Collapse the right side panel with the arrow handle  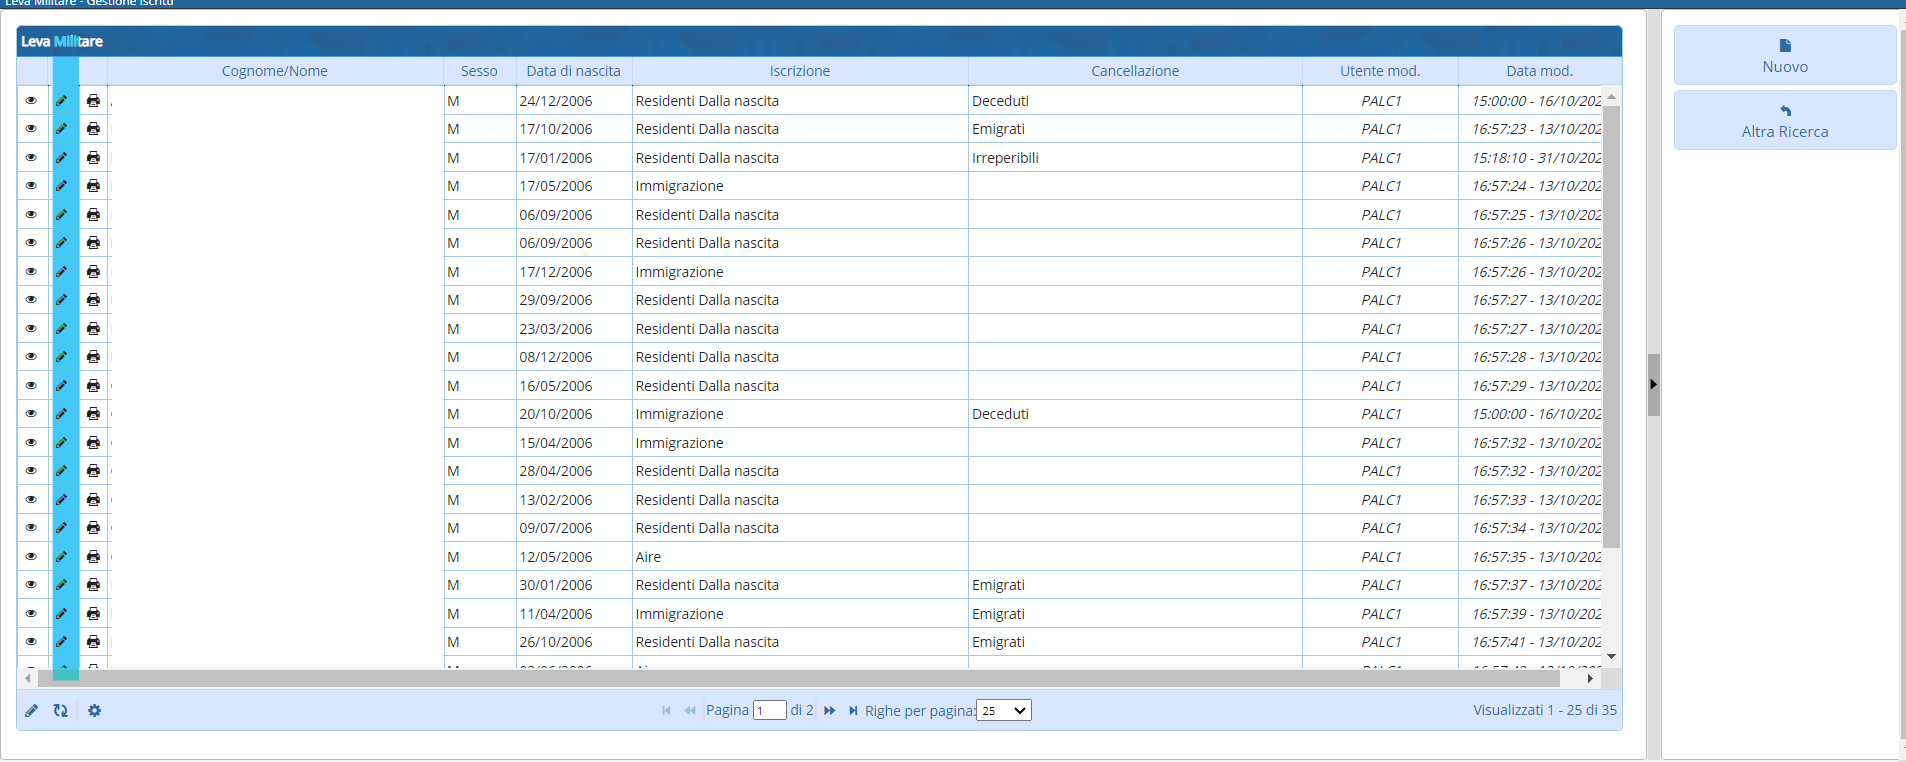click(1653, 384)
